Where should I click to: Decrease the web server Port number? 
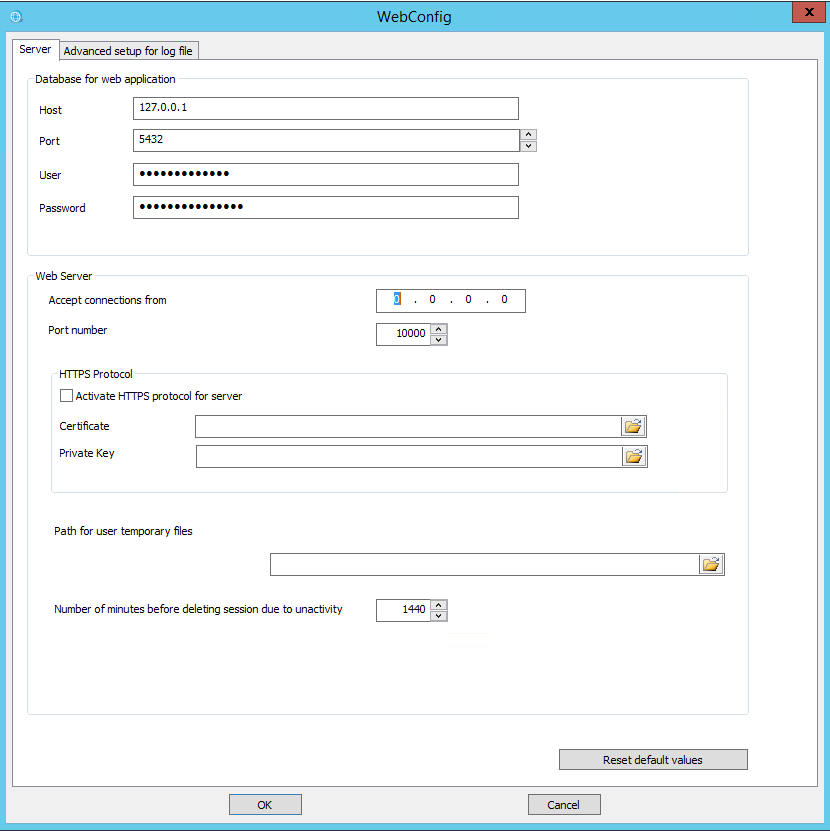coord(438,340)
